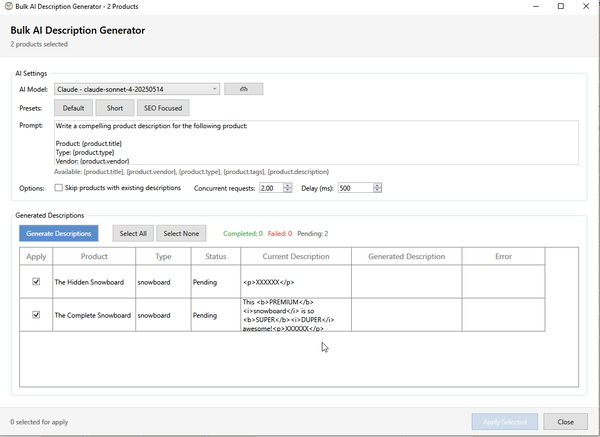Uncheck Apply for The Complete Snowboard

click(x=36, y=315)
